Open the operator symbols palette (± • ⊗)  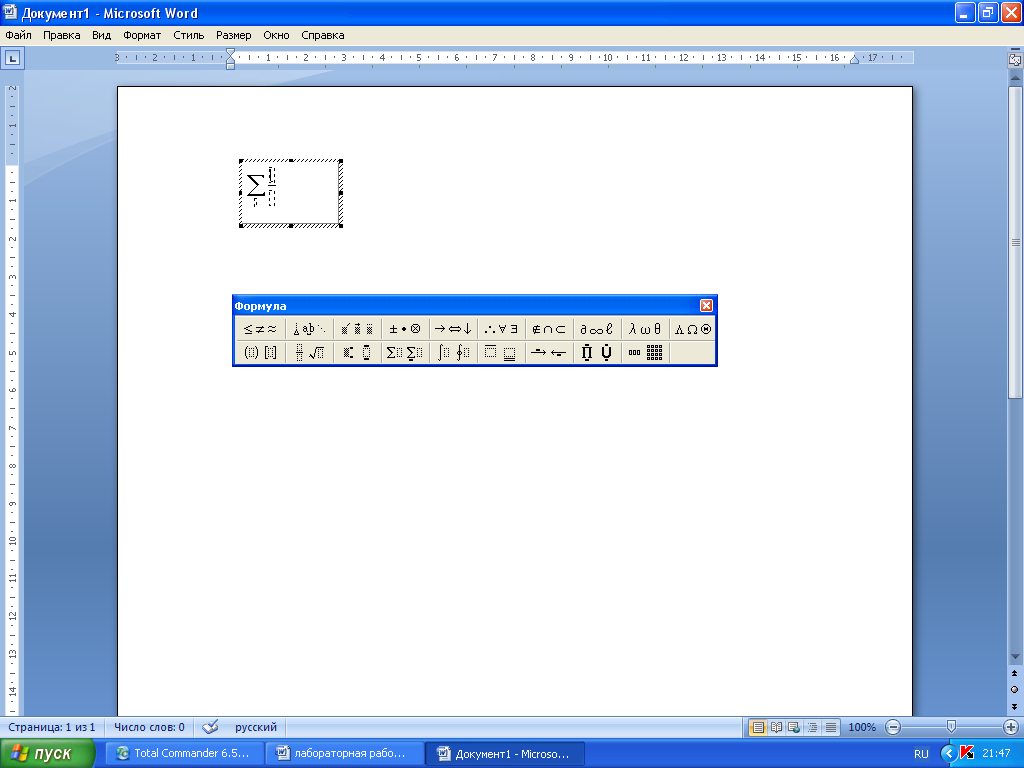(405, 329)
